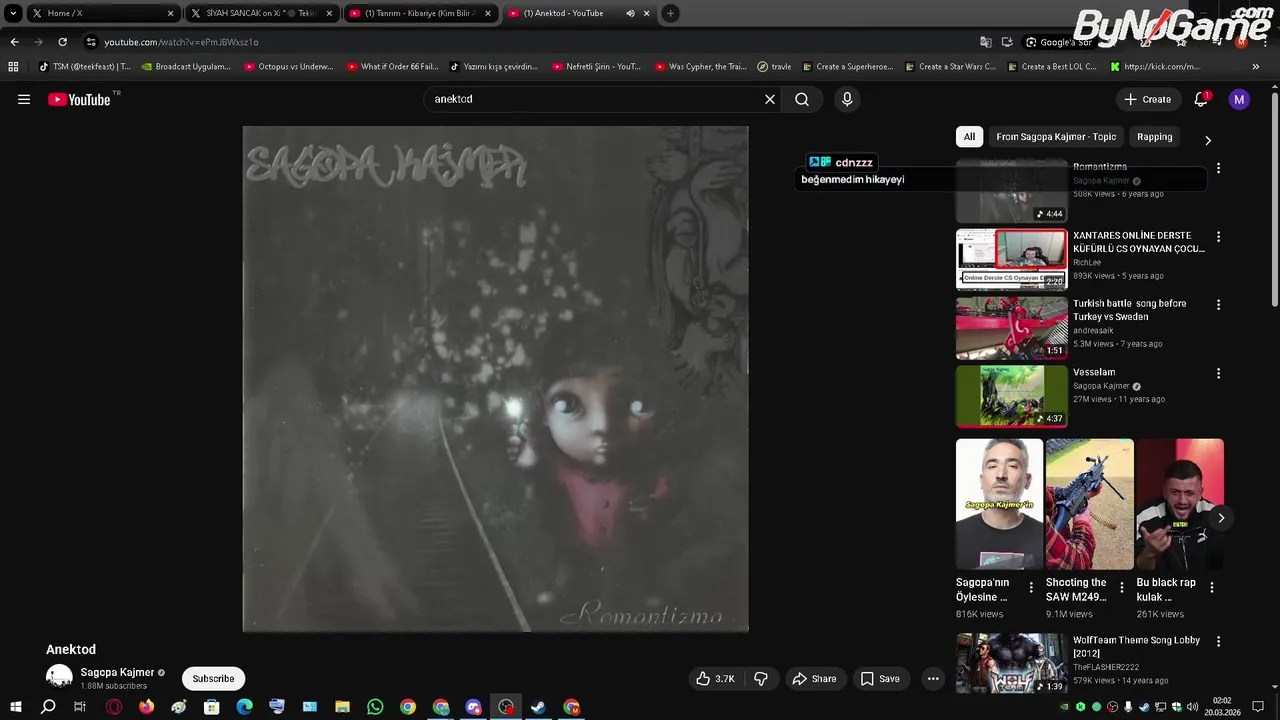
Task: Click the address bar URL field
Action: pyautogui.click(x=530, y=42)
